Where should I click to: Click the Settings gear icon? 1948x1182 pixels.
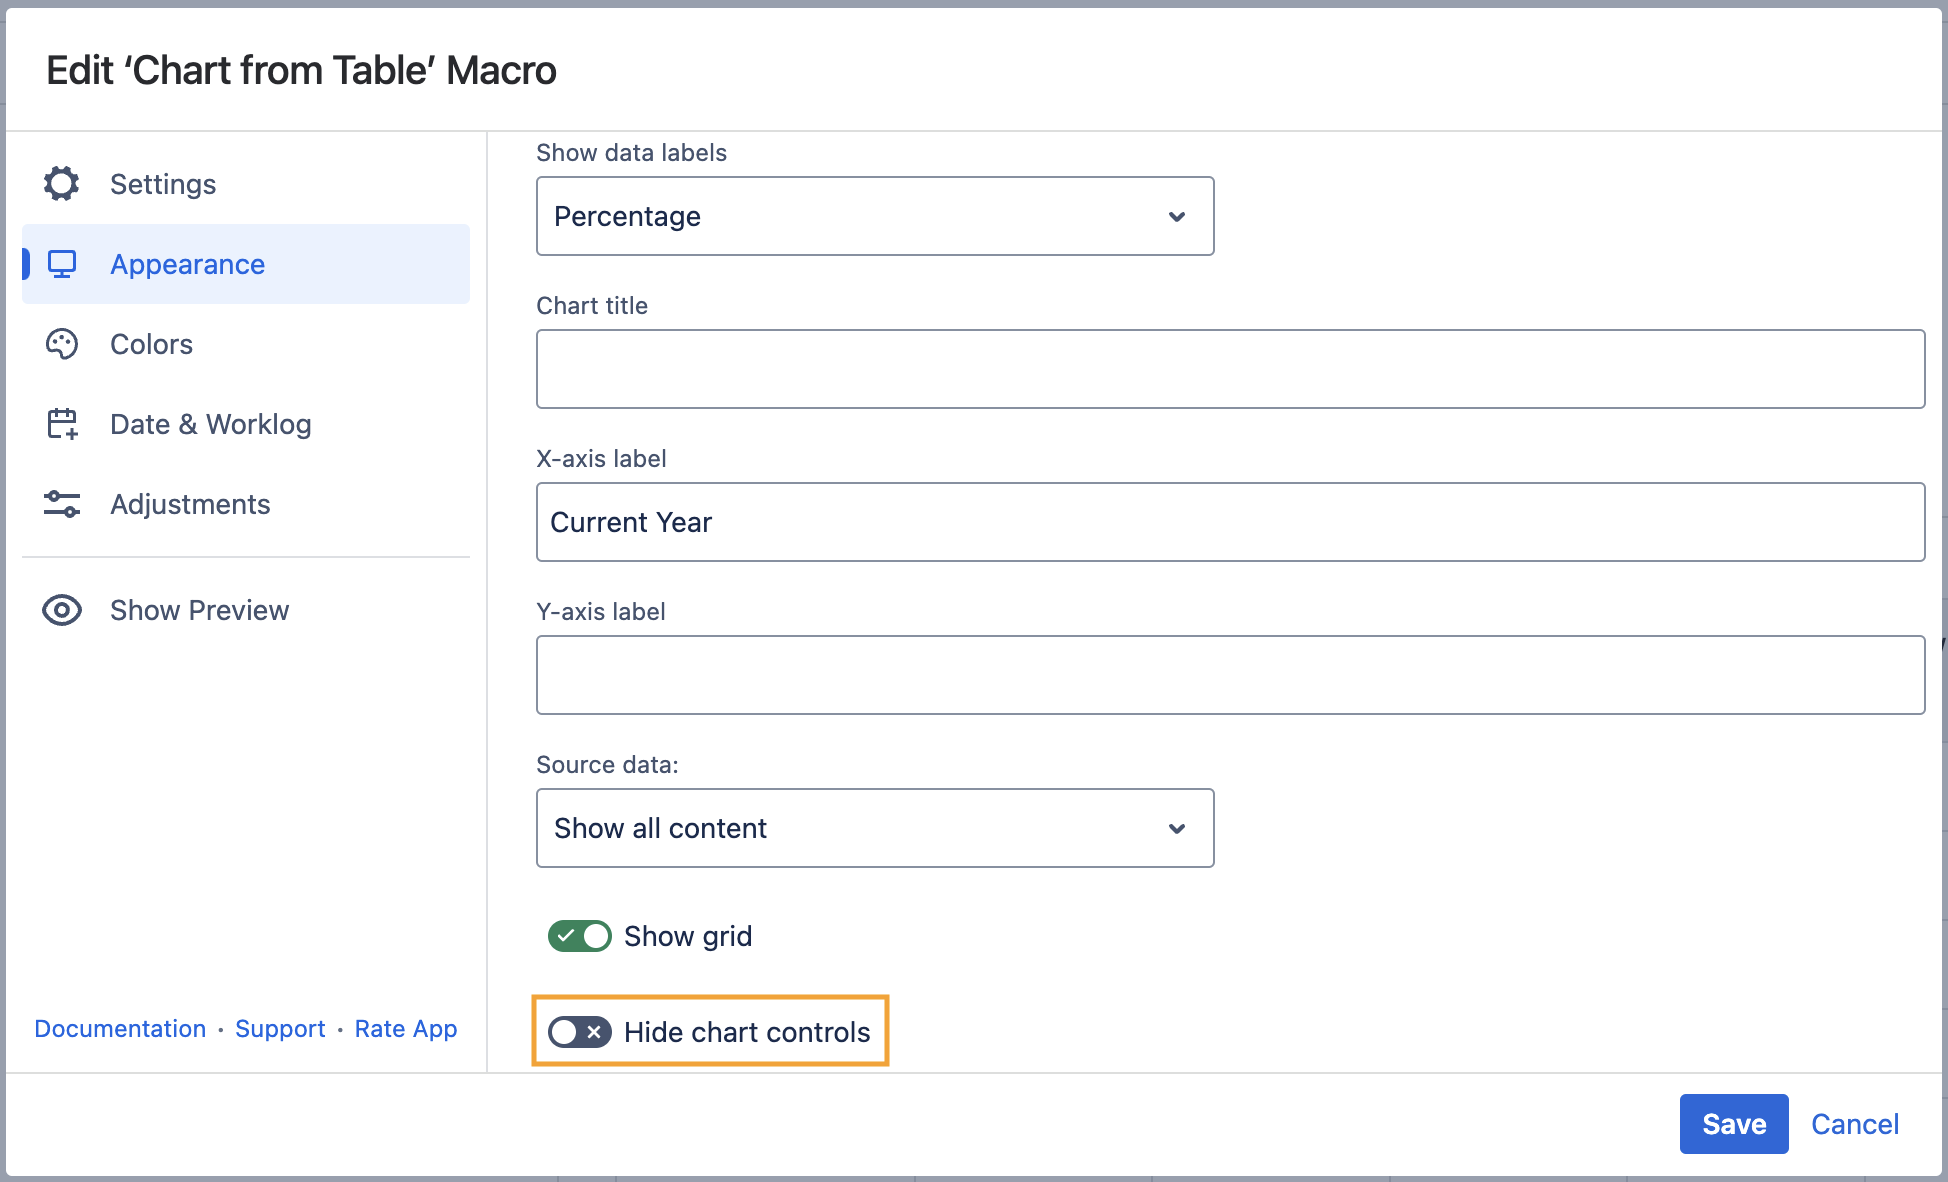point(62,184)
